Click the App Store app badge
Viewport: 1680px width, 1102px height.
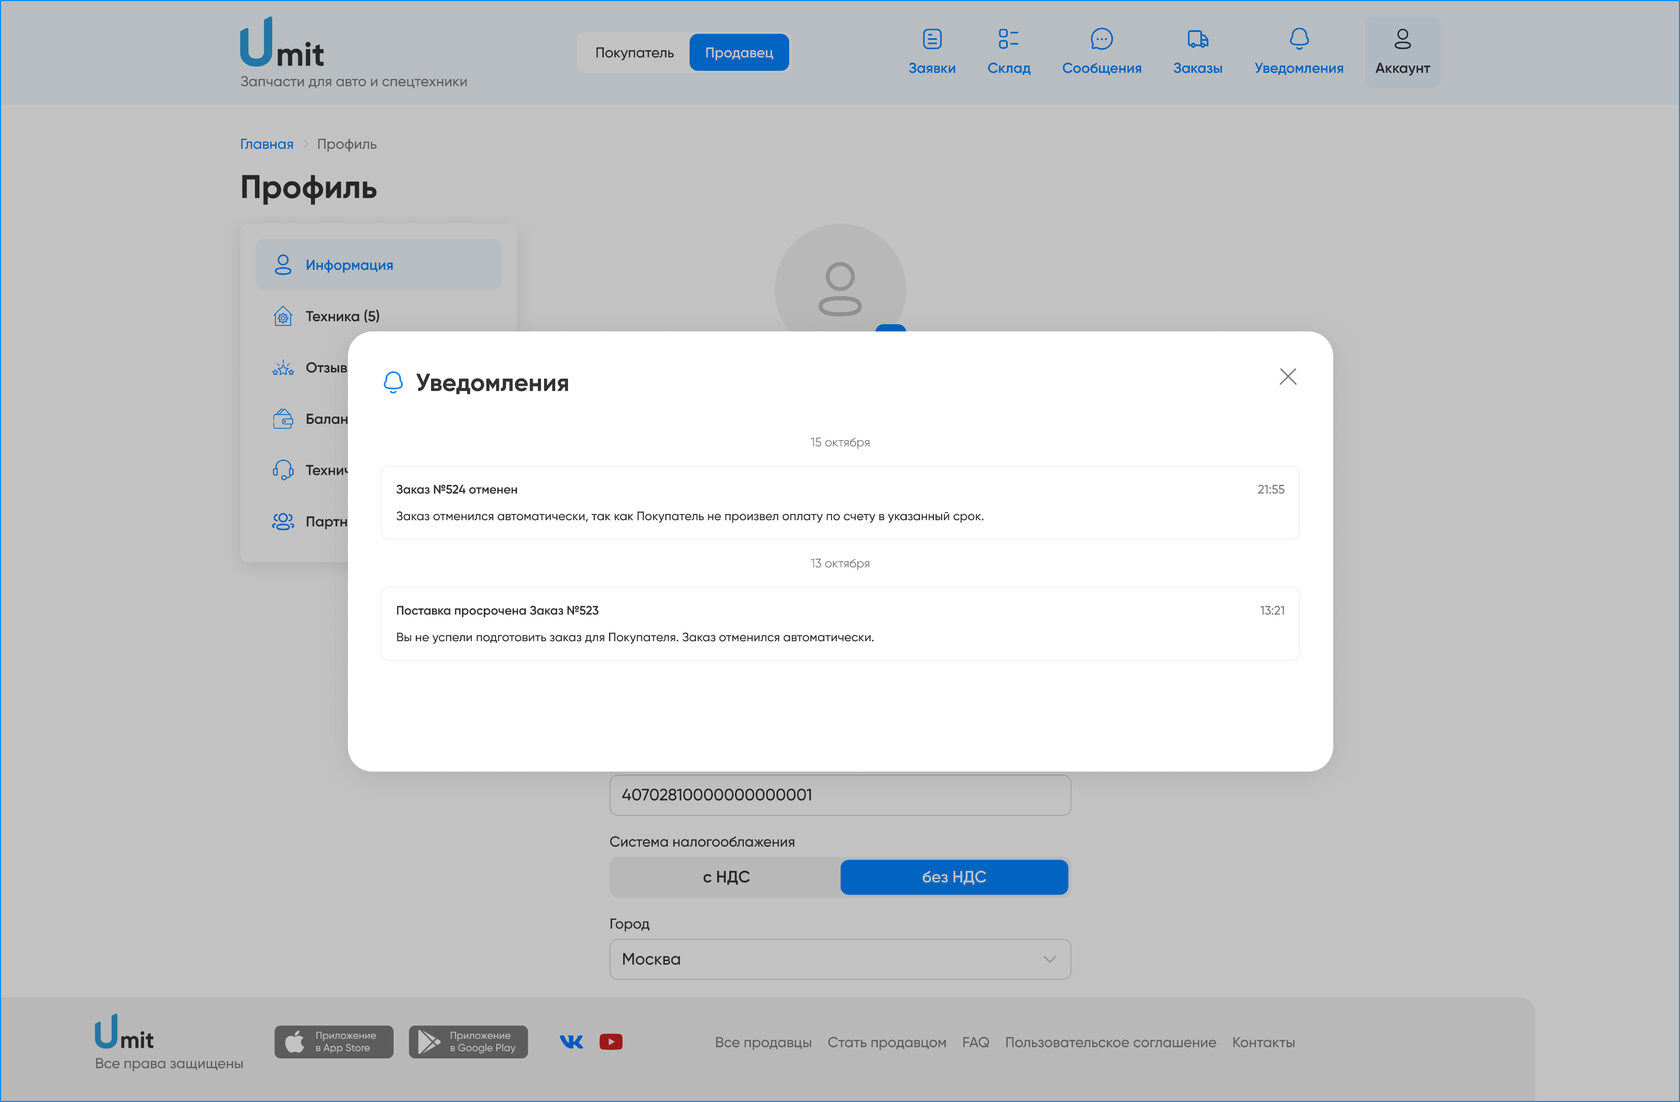[334, 1042]
